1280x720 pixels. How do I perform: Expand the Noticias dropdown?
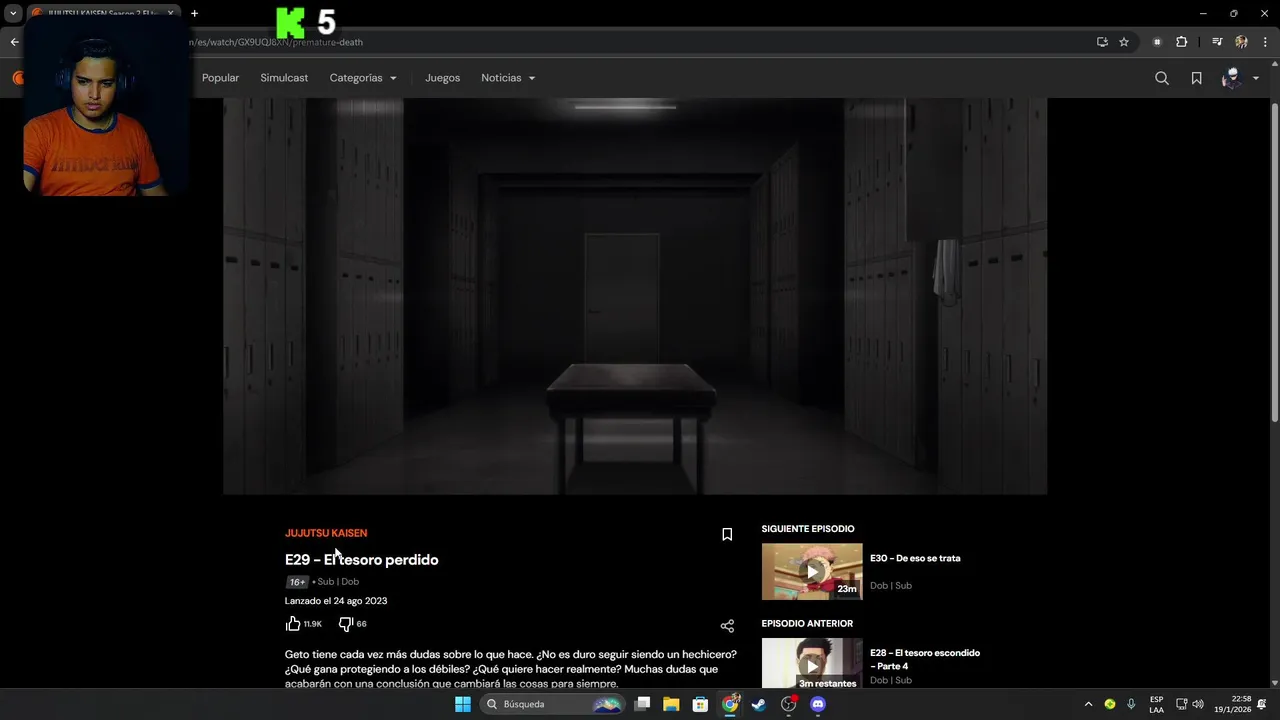[508, 78]
